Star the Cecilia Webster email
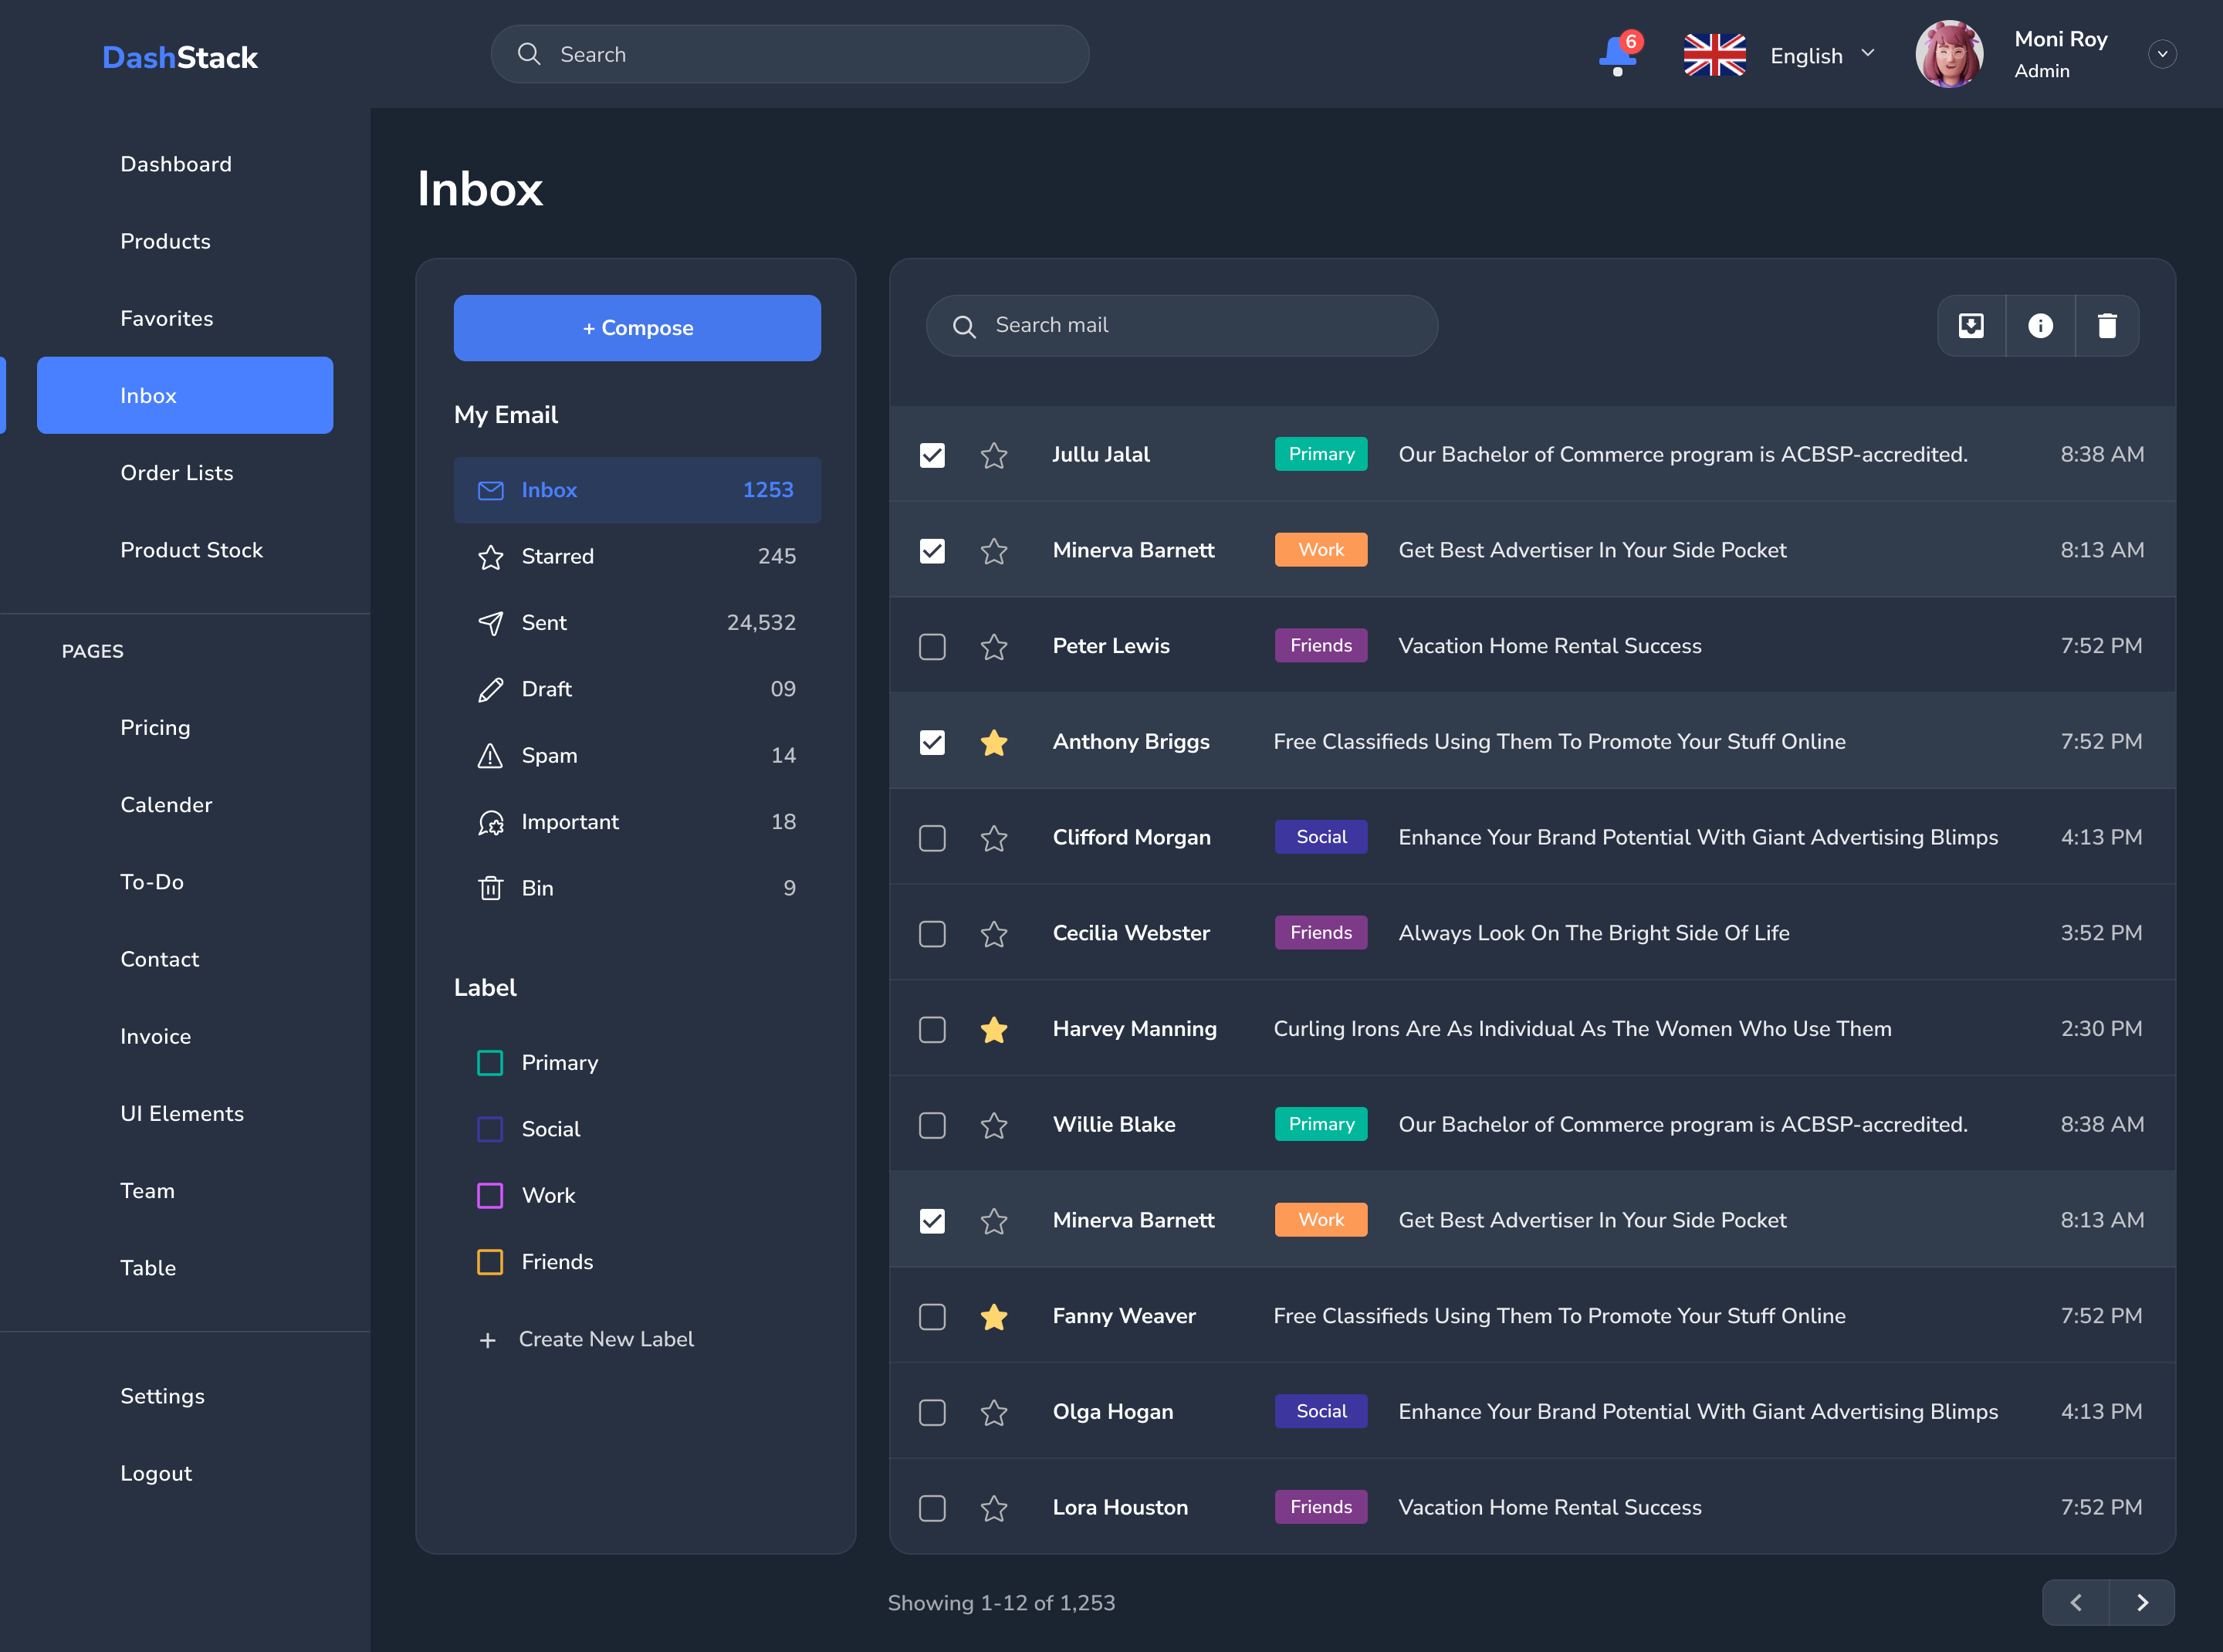The image size is (2223, 1652). point(994,934)
